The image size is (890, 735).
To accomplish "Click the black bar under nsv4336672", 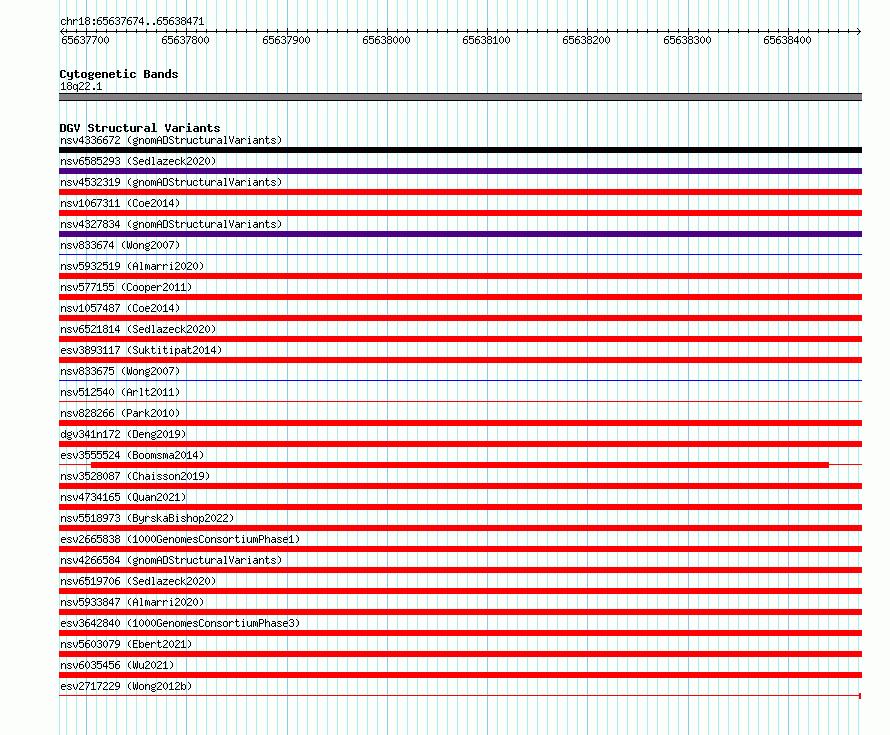I will [460, 150].
